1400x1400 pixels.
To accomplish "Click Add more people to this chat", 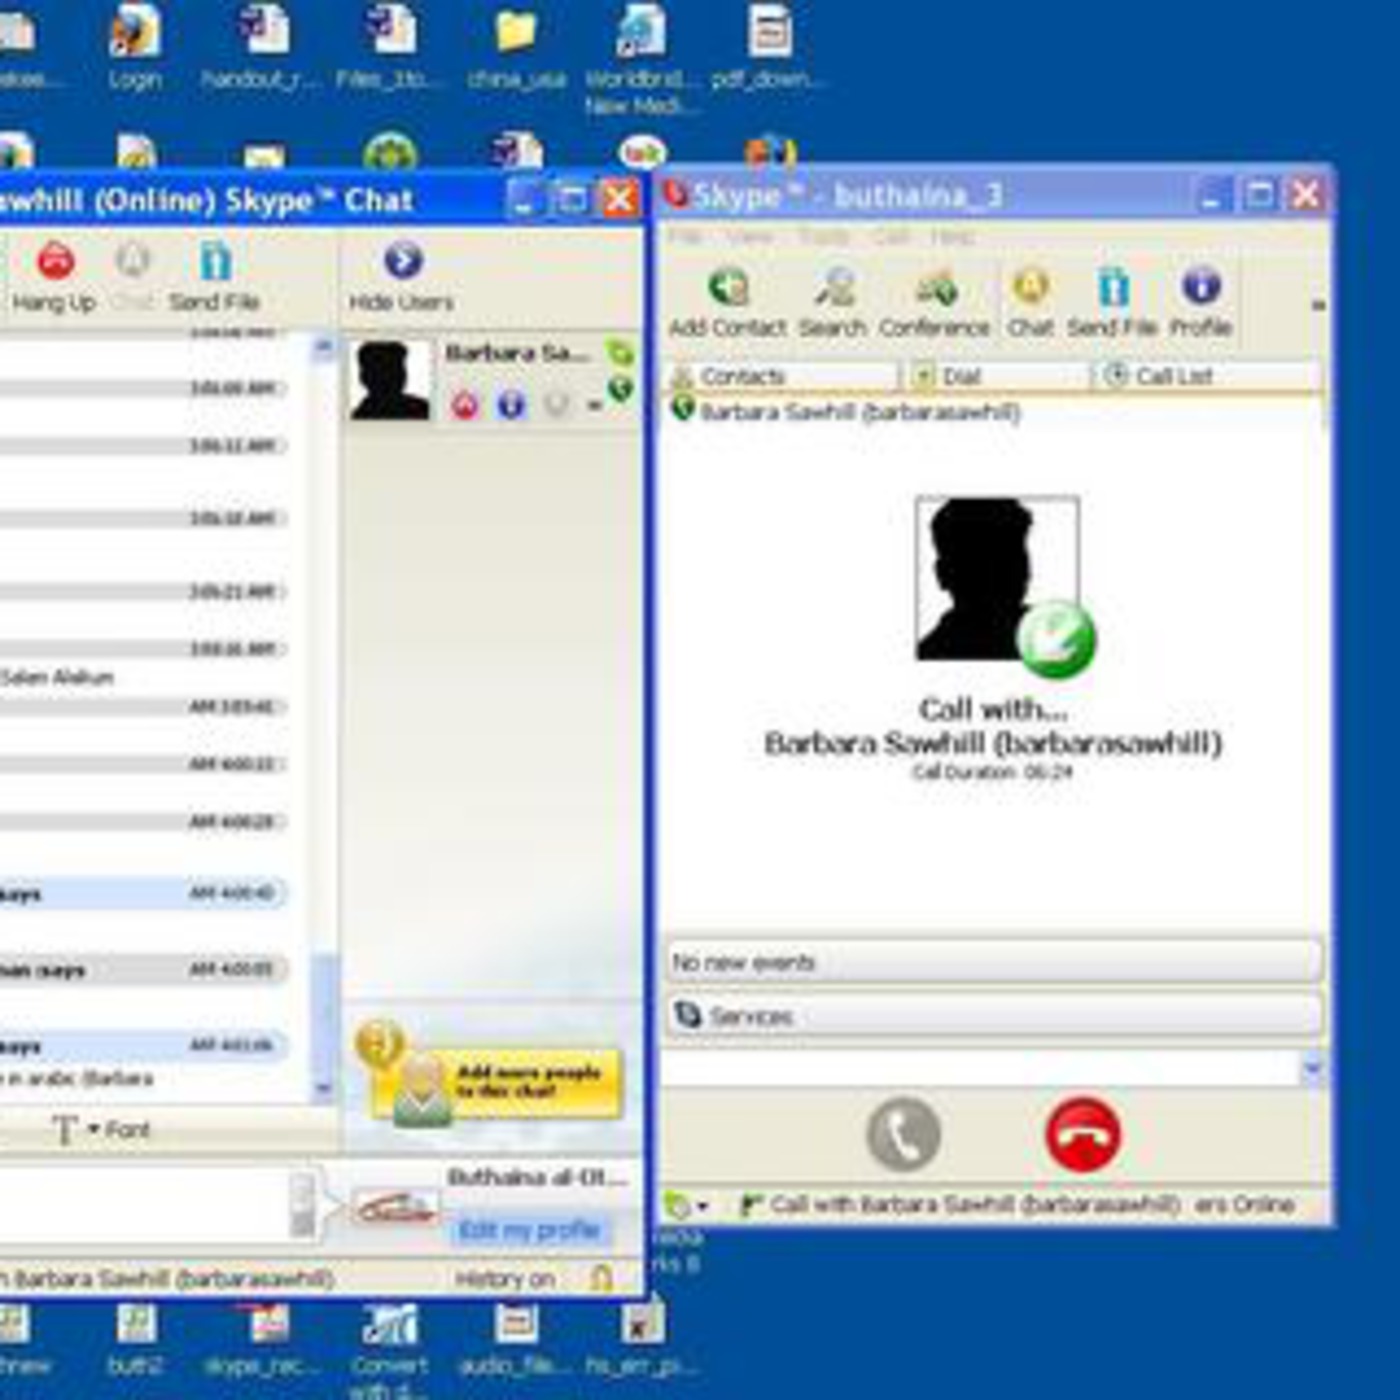I will [x=497, y=1082].
